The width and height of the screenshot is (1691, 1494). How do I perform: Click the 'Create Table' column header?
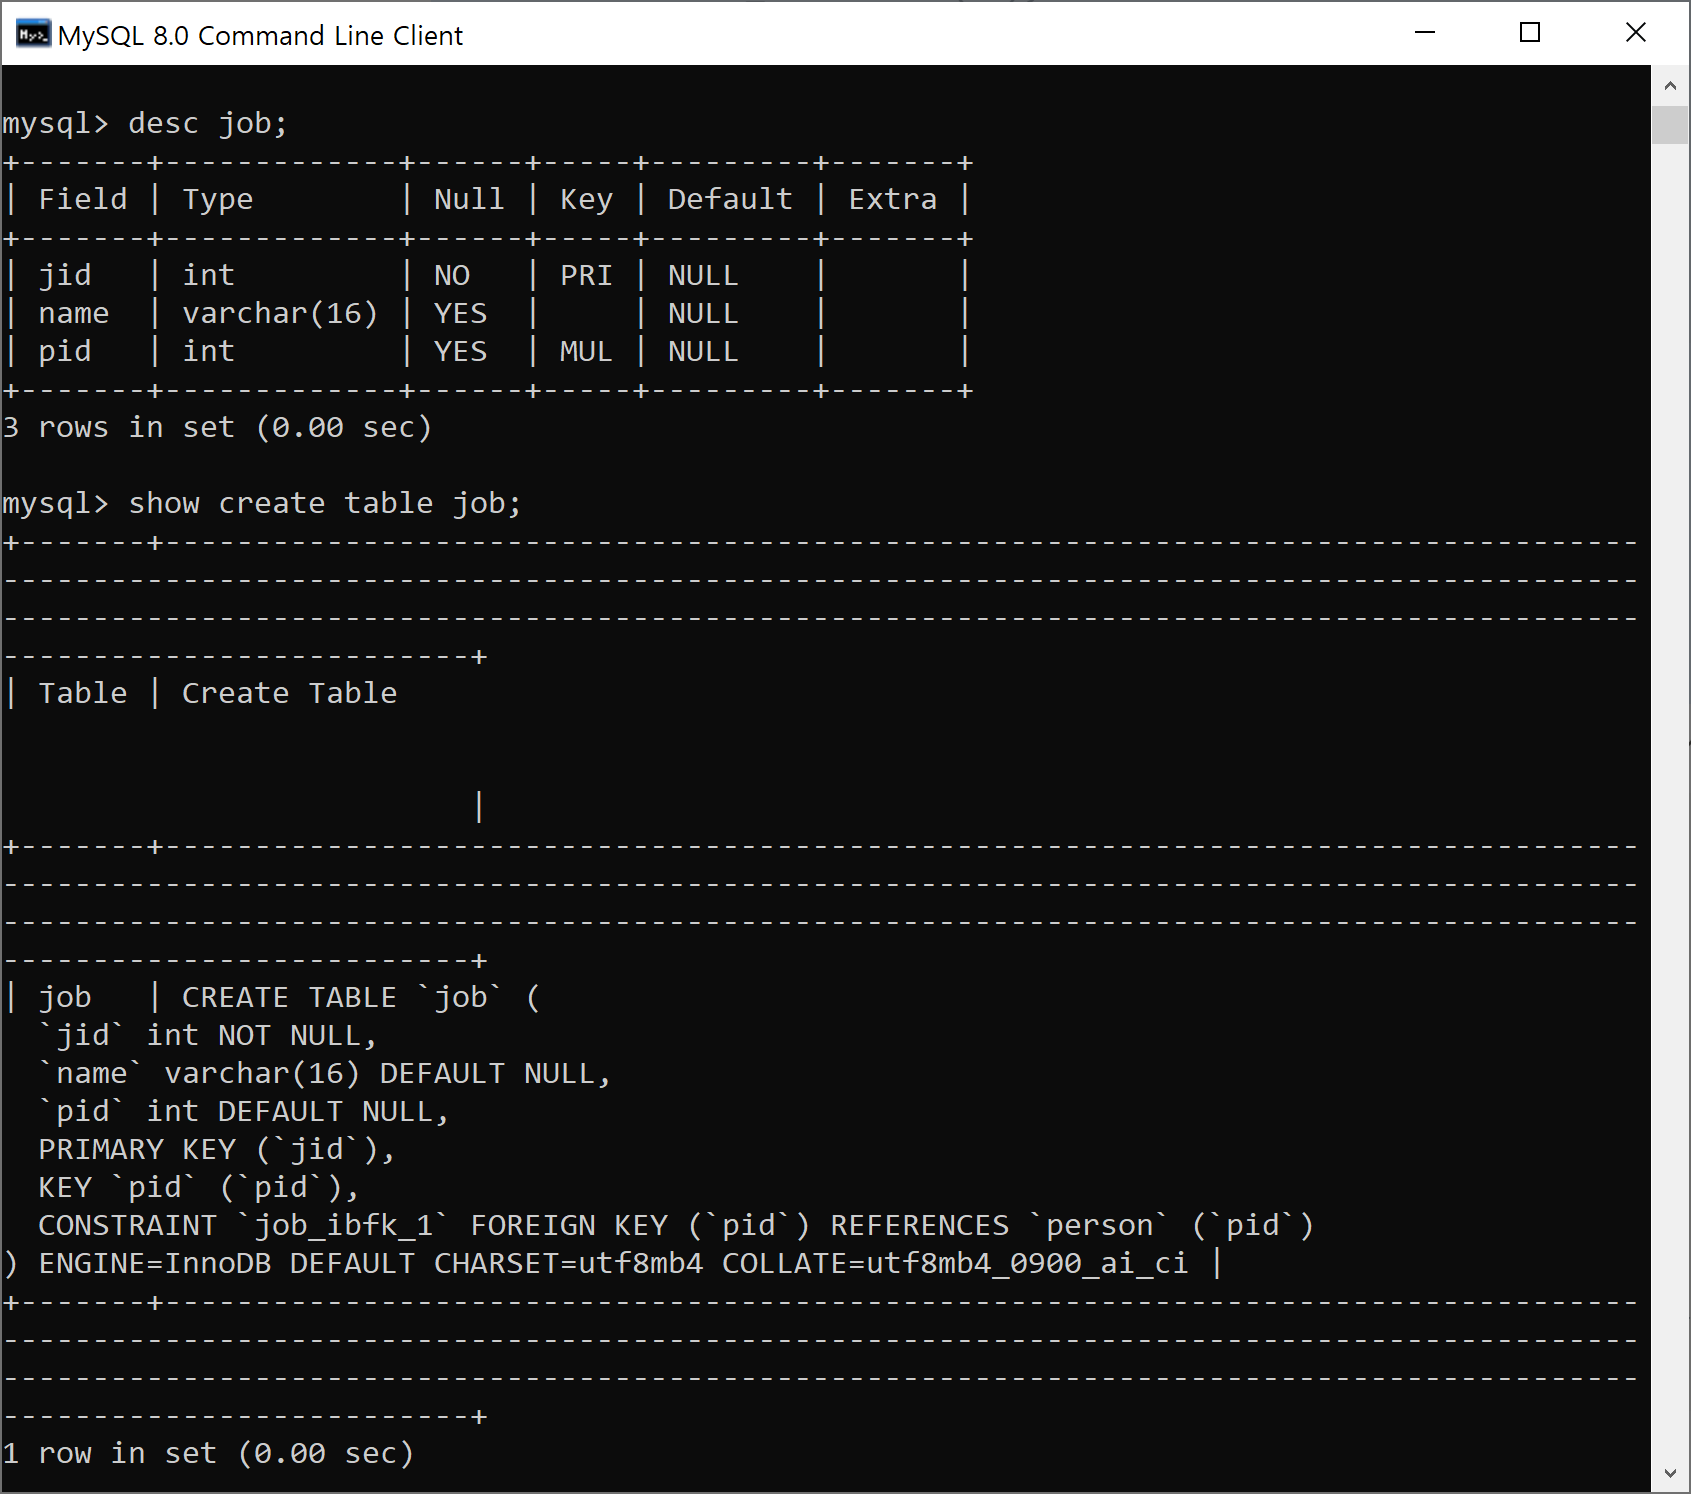click(290, 693)
